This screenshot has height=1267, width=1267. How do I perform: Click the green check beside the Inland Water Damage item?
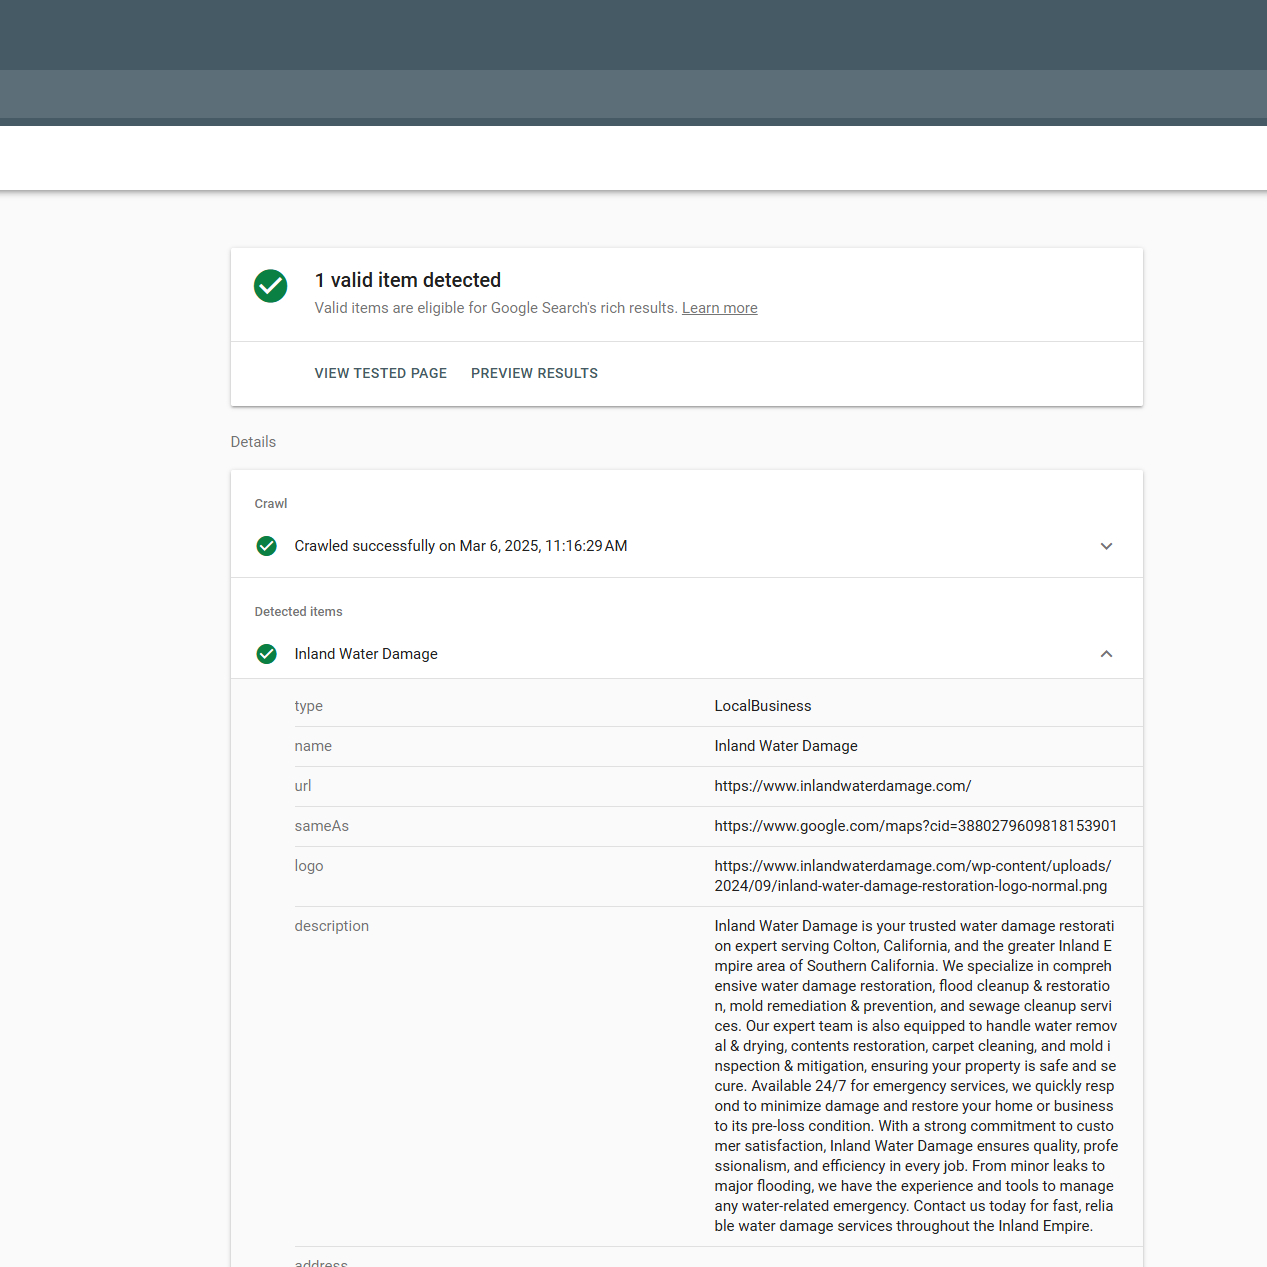click(x=266, y=654)
